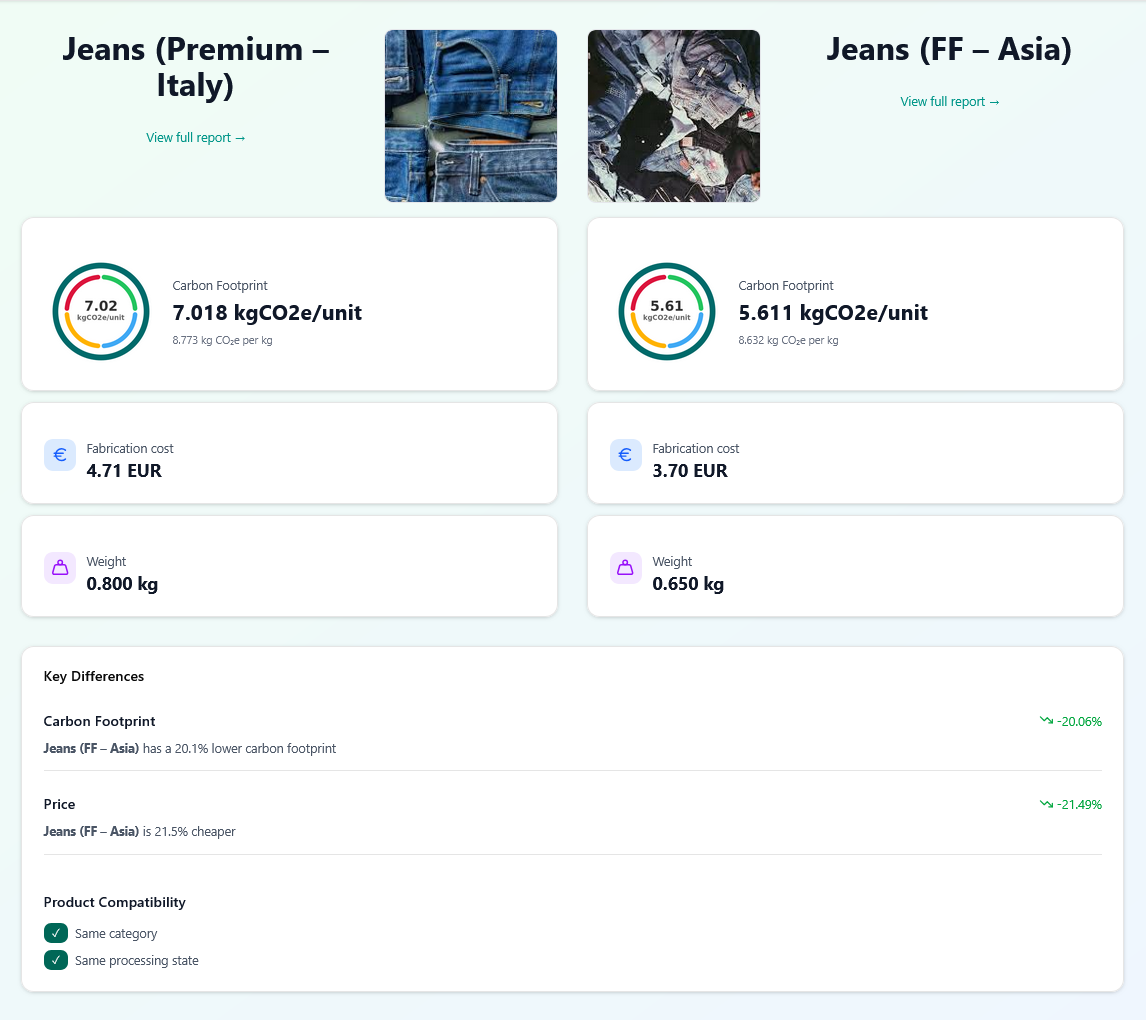The height and width of the screenshot is (1020, 1146).
Task: Click the Key Differences heading
Action: pos(94,676)
